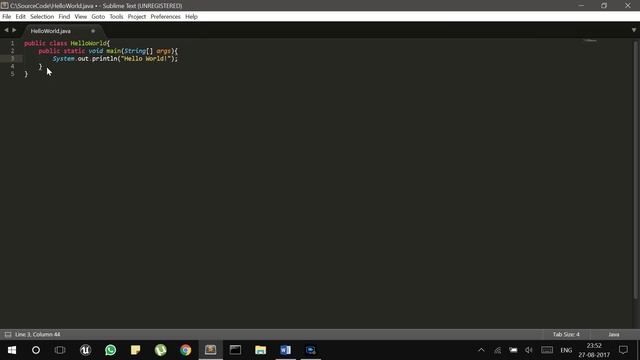This screenshot has width=640, height=360.
Task: Open Google Chrome from the taskbar
Action: coord(186,350)
